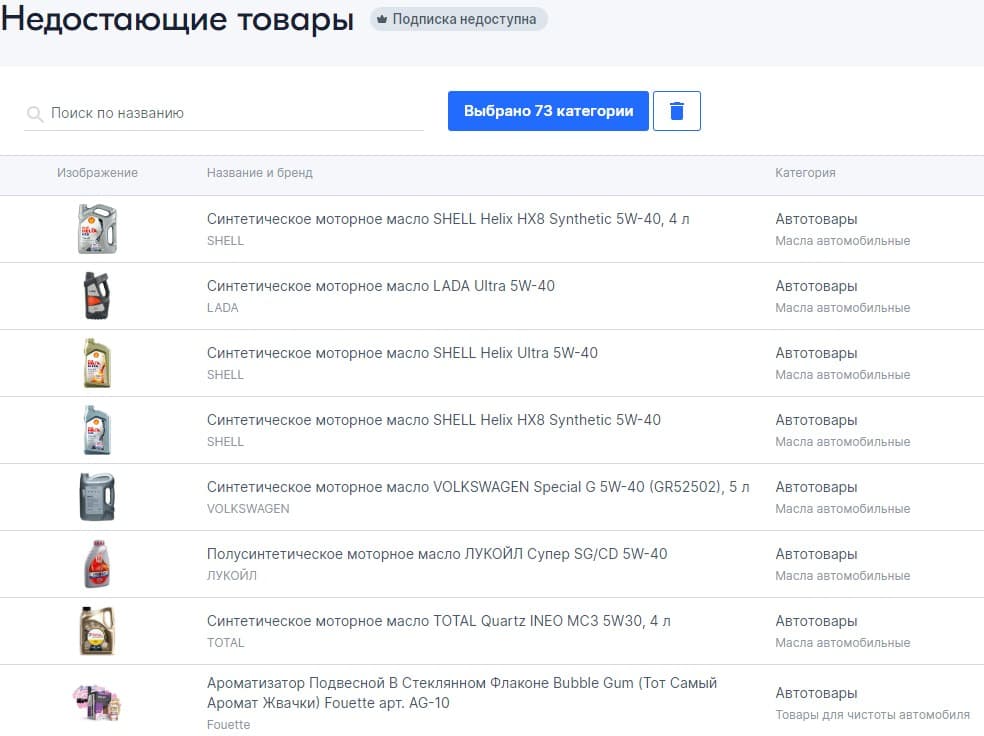Click product name 'SHELL Helix Ultra 5W-40'
Screen dimensions: 984x736
(402, 353)
